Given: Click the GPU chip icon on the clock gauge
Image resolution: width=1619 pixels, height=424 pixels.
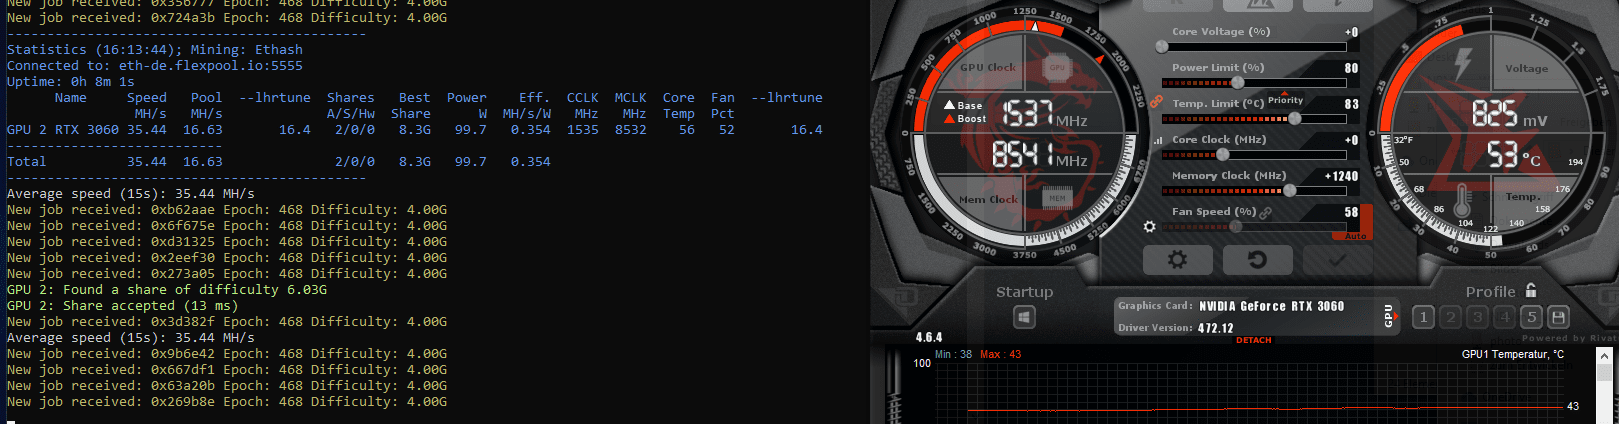Looking at the screenshot, I should click(1057, 67).
